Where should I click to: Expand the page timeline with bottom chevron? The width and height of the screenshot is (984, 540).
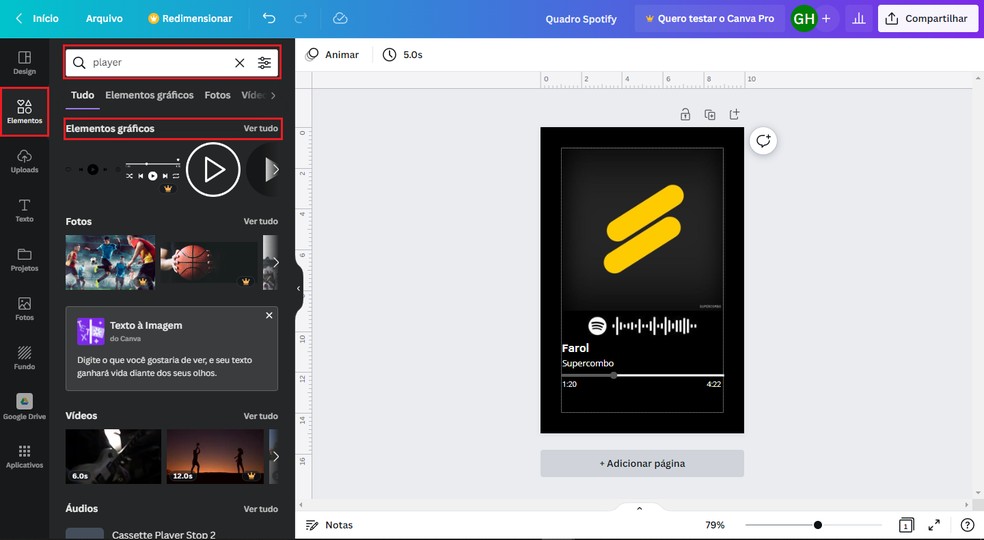pyautogui.click(x=639, y=508)
